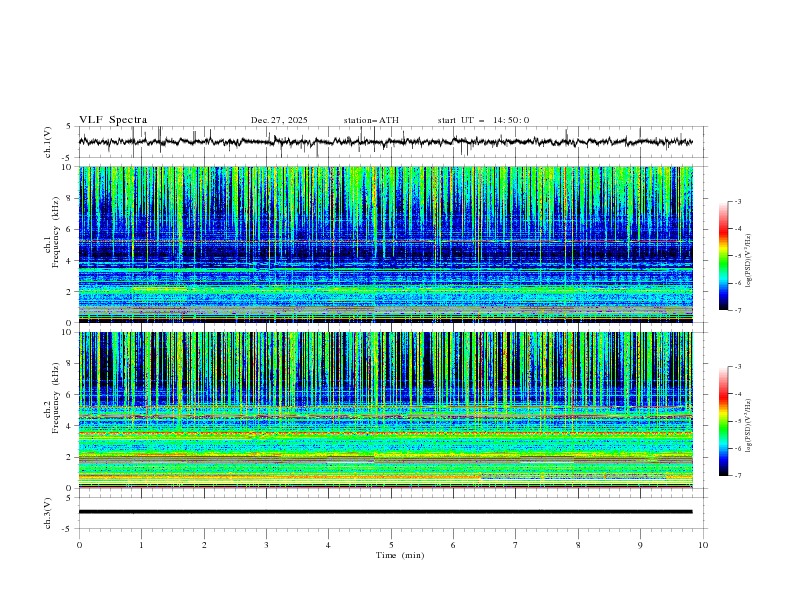The height and width of the screenshot is (612, 792).
Task: Click the ch.1(V) waveform axis label
Action: point(48,142)
